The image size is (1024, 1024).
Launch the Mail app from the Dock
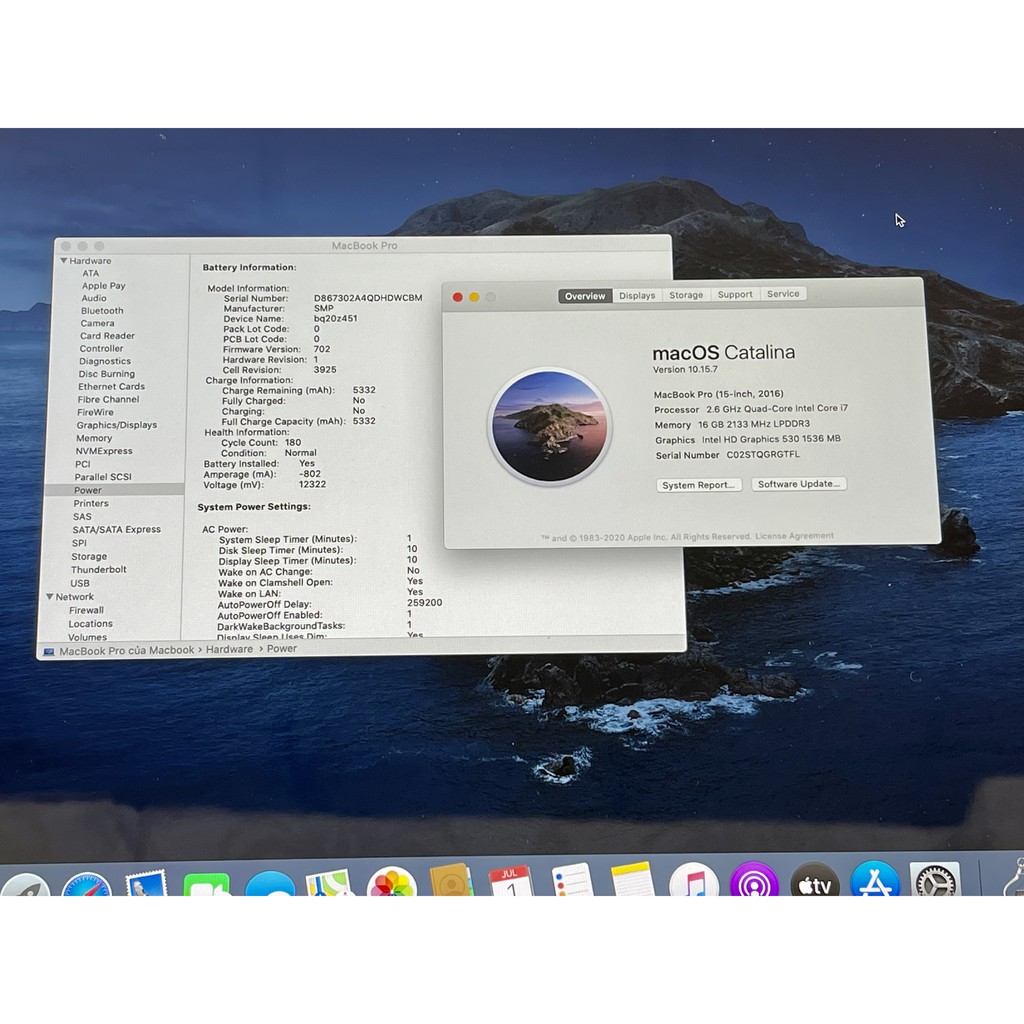(146, 885)
